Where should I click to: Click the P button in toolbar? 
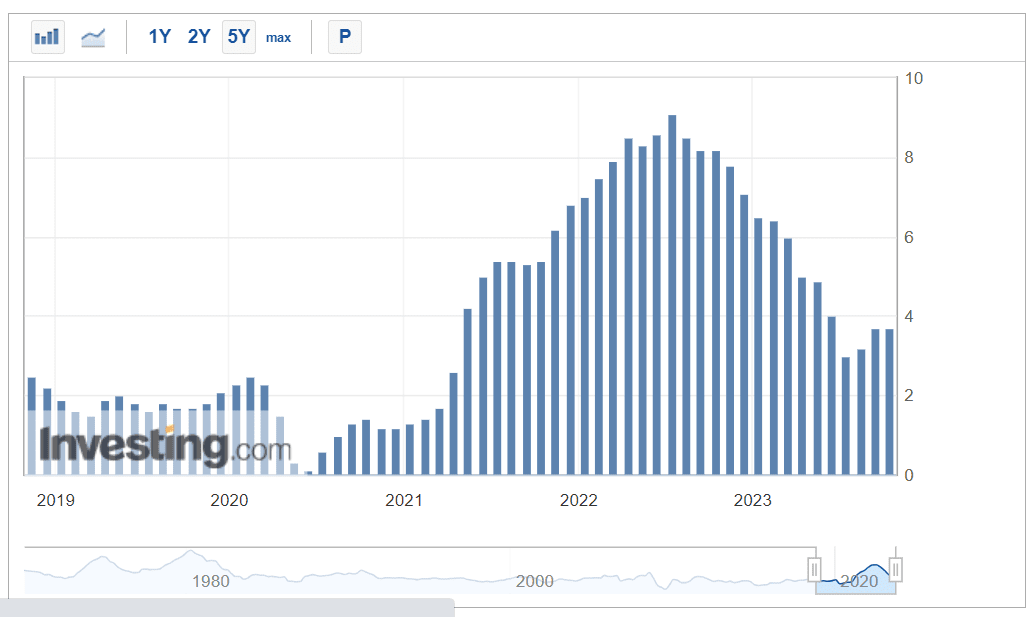point(345,37)
